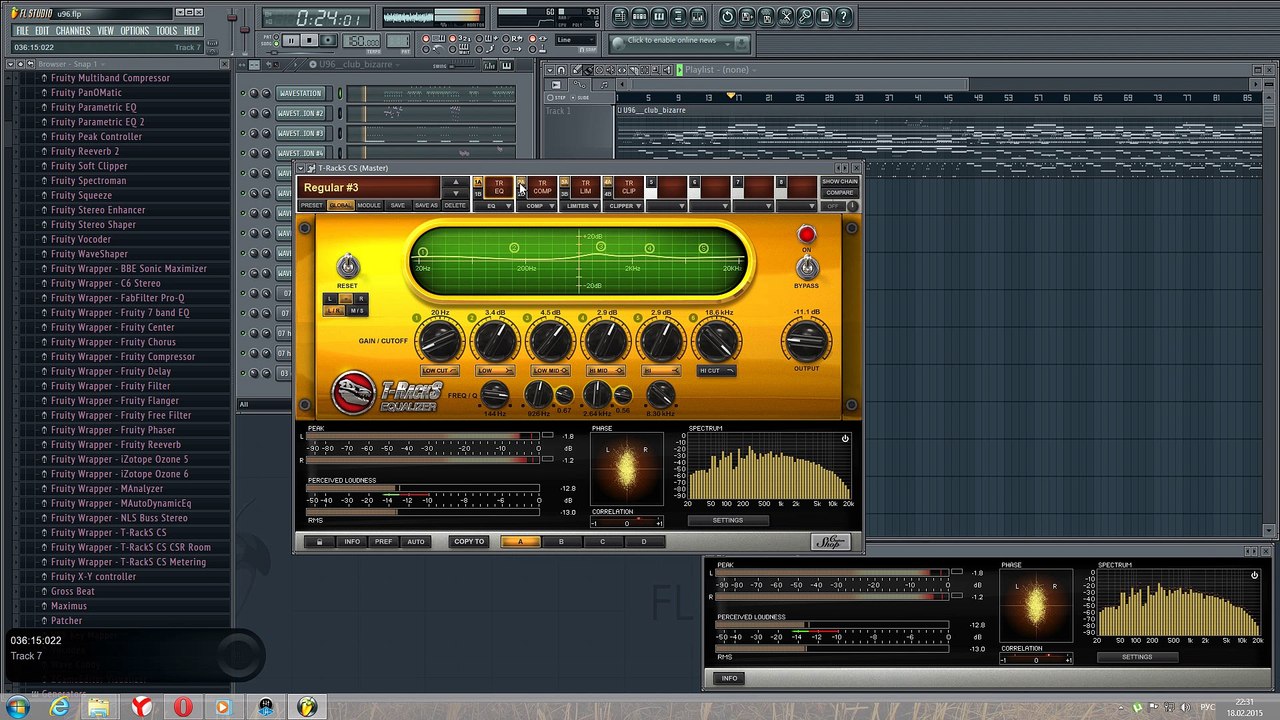Stop playback with the transport stop button

(x=309, y=40)
